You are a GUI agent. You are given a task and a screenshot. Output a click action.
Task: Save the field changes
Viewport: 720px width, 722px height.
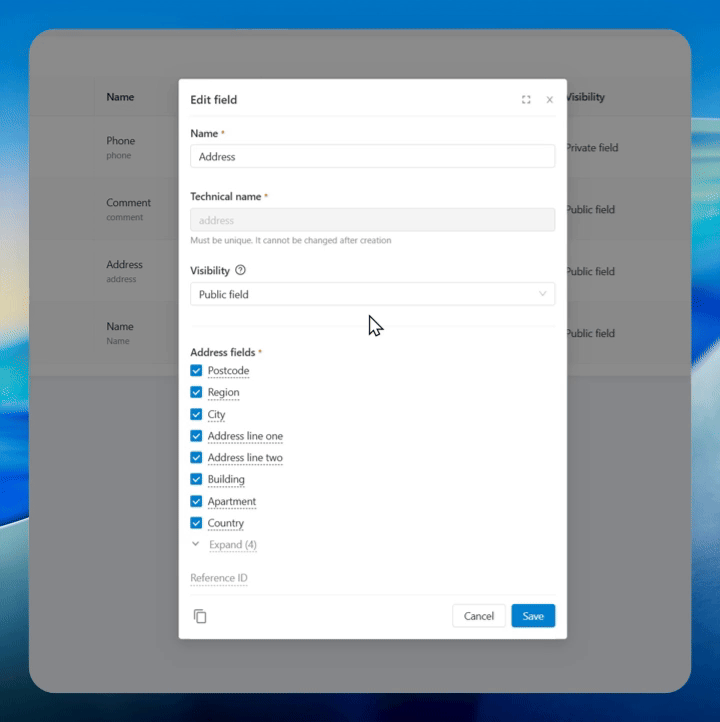[533, 616]
